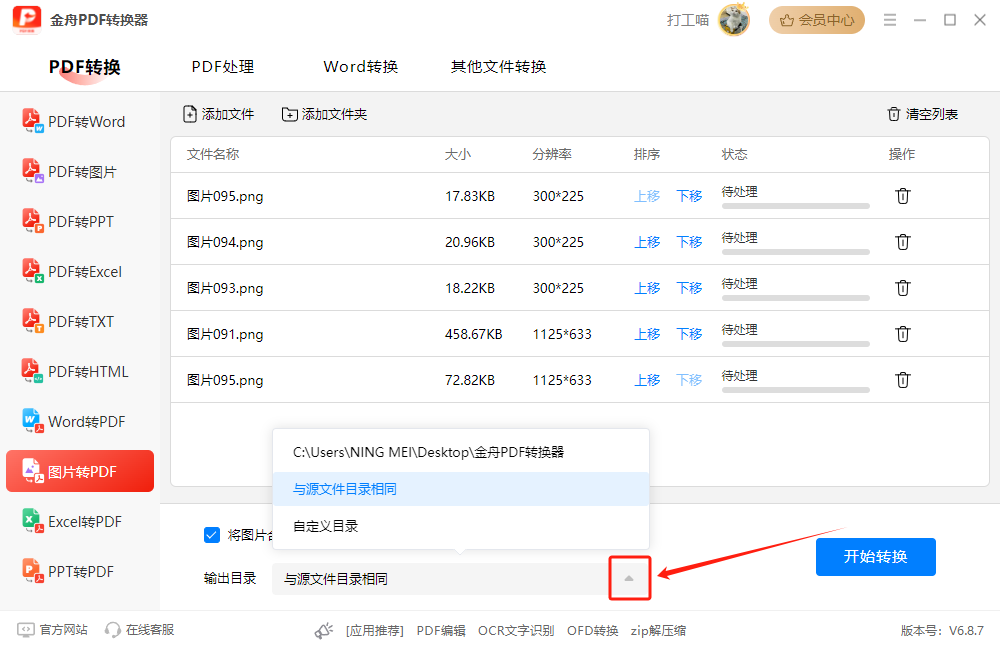Select the PDF转图片 sidebar icon
Screen dimensions: 1000x650
click(30, 170)
